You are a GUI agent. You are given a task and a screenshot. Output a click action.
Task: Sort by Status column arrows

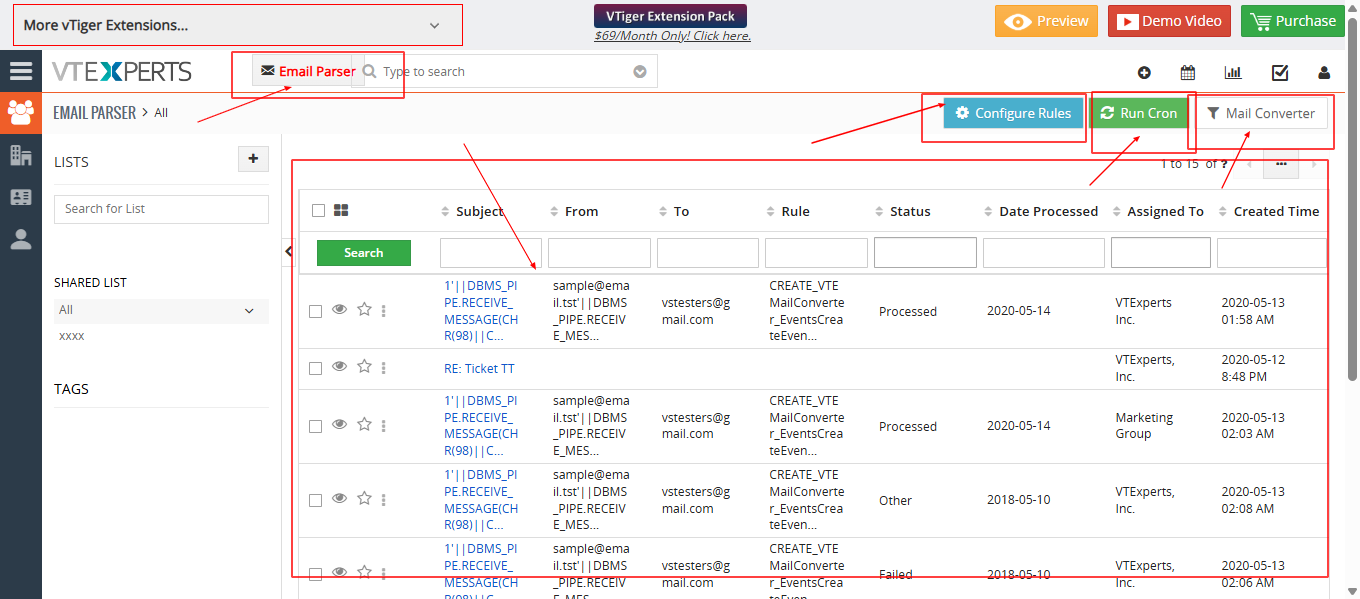880,211
